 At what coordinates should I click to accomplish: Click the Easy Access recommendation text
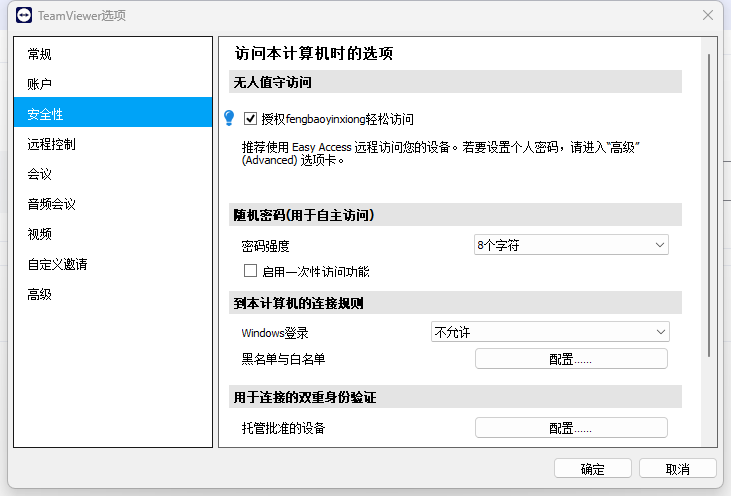[441, 154]
